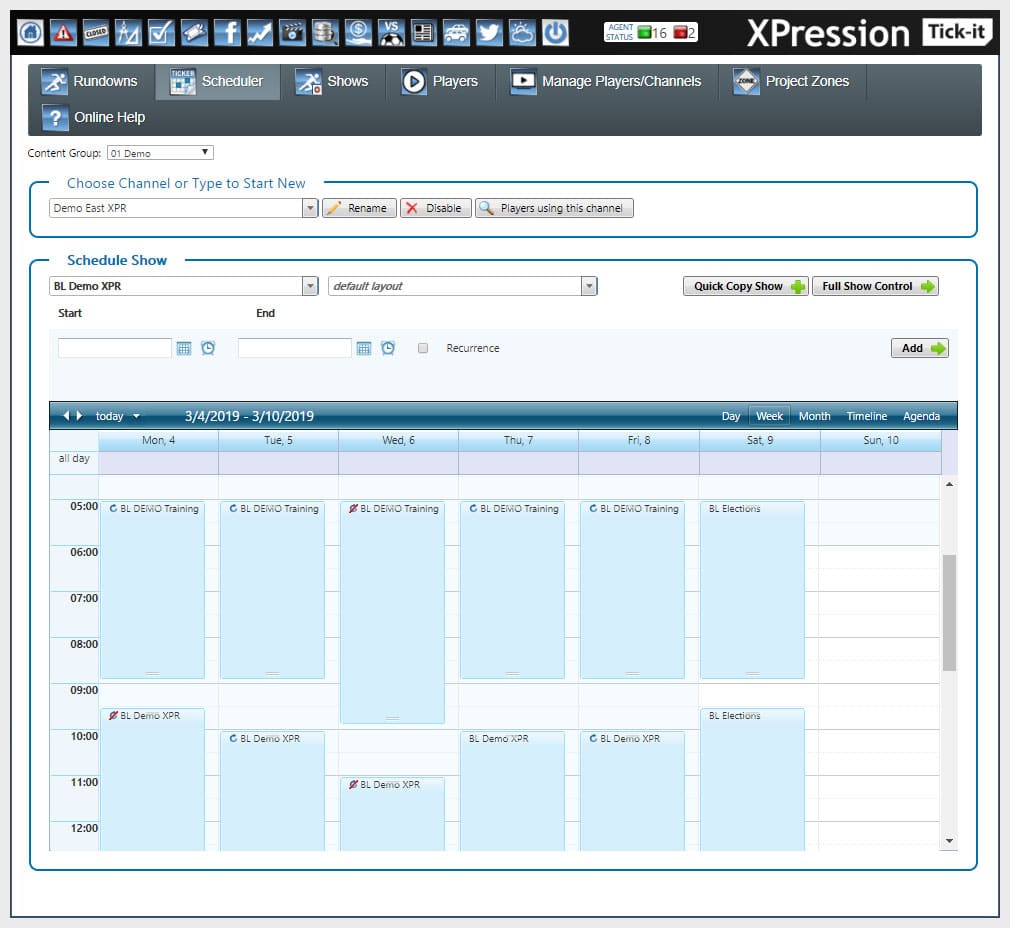The image size is (1010, 928).
Task: Select the Scheduler menu item
Action: [x=218, y=81]
